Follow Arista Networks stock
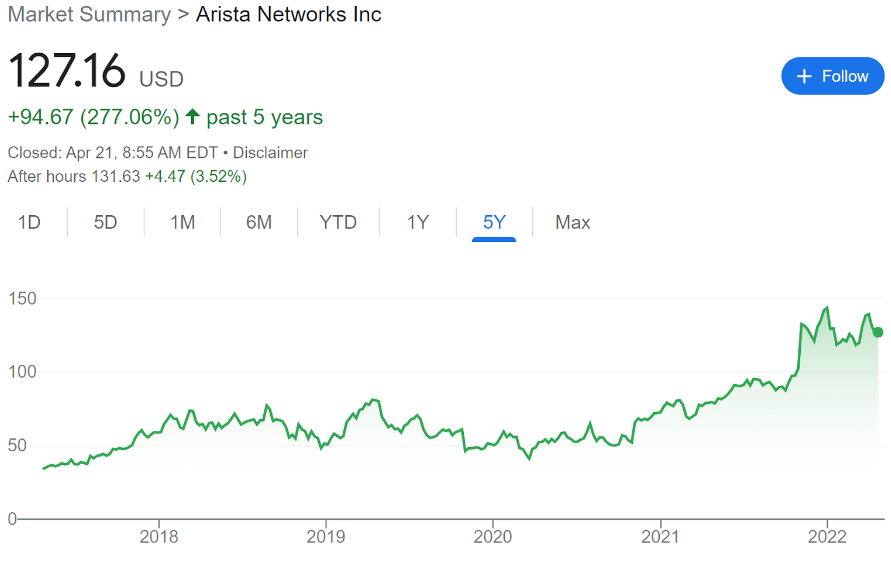 click(832, 76)
